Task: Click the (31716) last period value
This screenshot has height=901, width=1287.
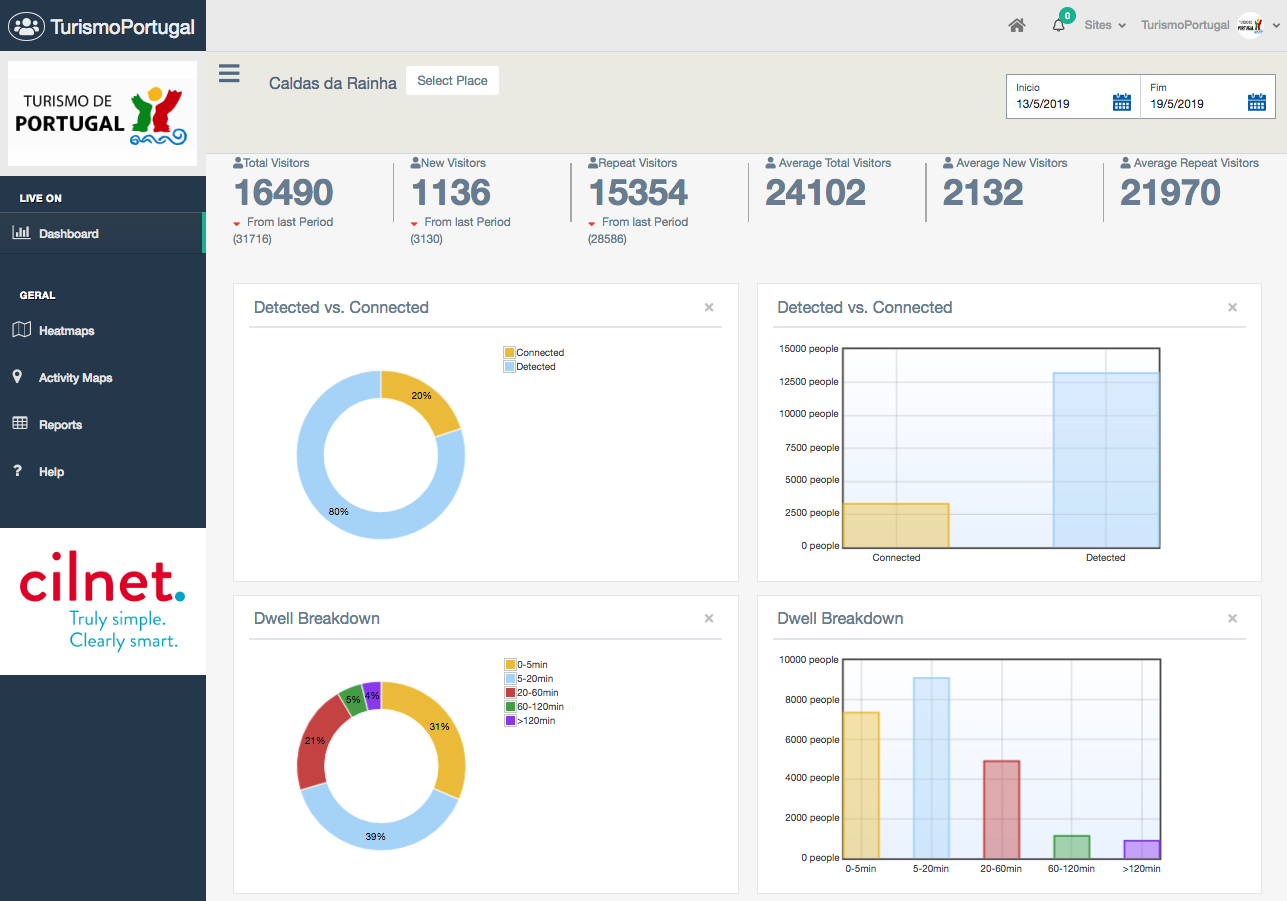Action: (x=252, y=239)
